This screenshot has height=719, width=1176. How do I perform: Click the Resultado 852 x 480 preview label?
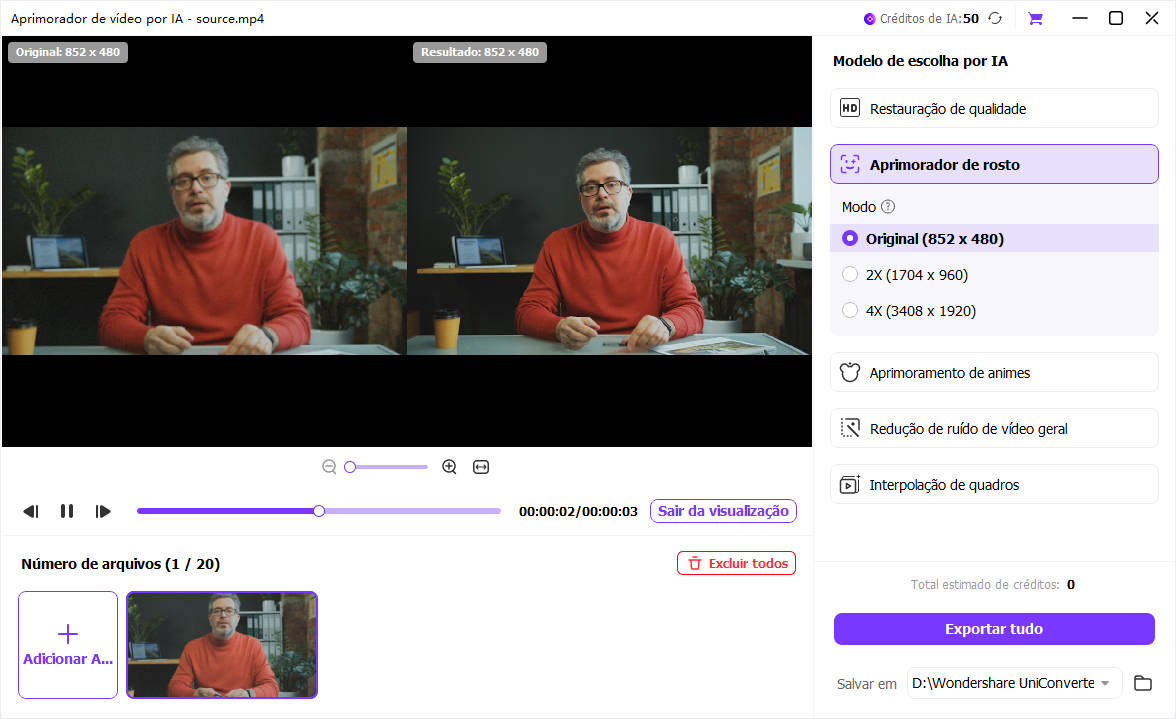coord(479,52)
